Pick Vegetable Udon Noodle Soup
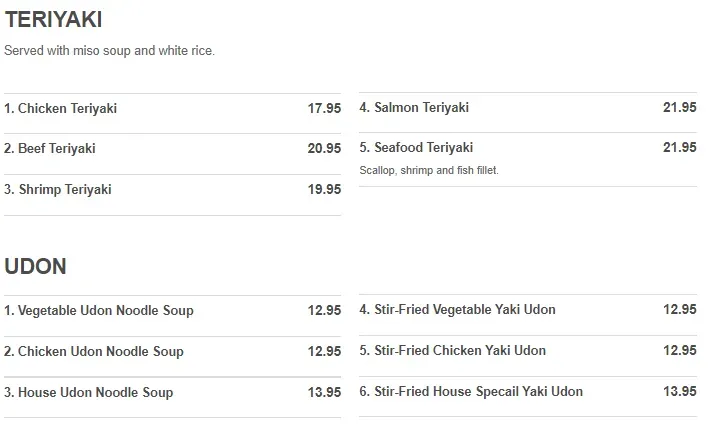 point(99,311)
